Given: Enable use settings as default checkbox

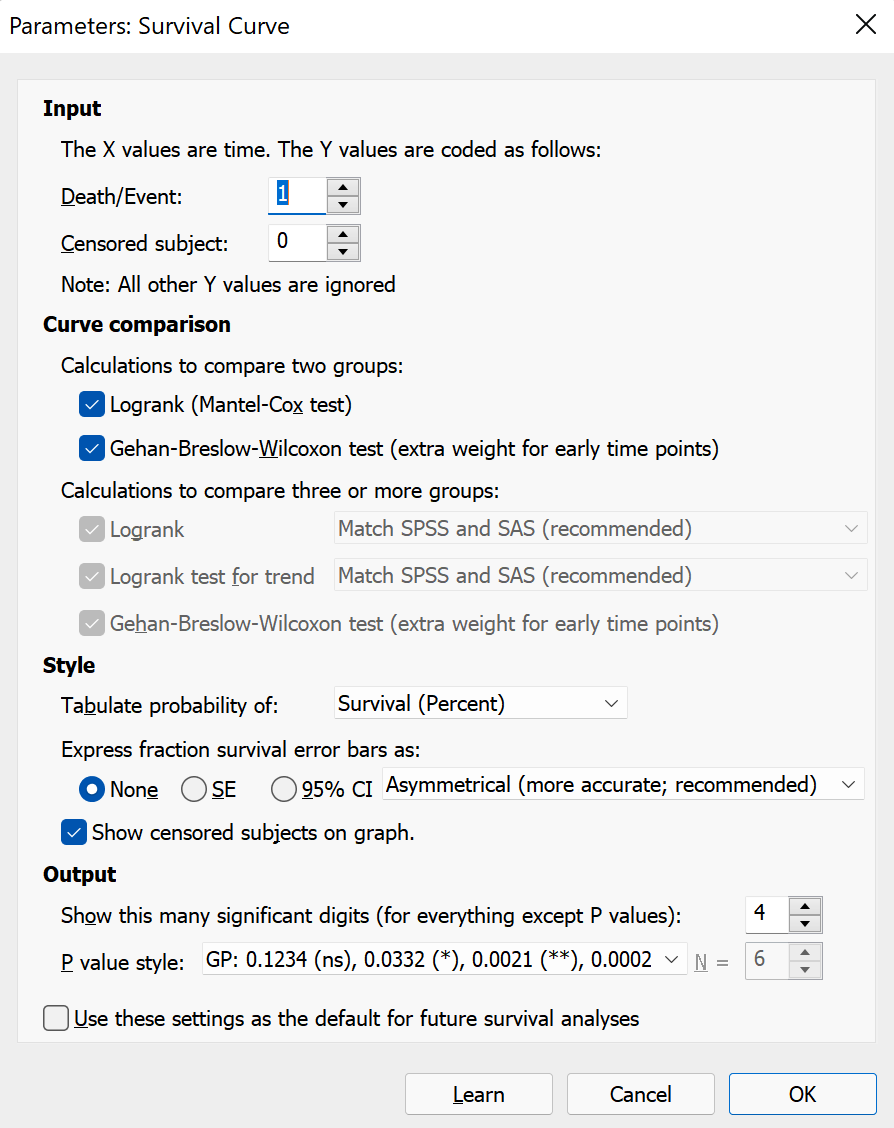Looking at the screenshot, I should [x=56, y=1019].
